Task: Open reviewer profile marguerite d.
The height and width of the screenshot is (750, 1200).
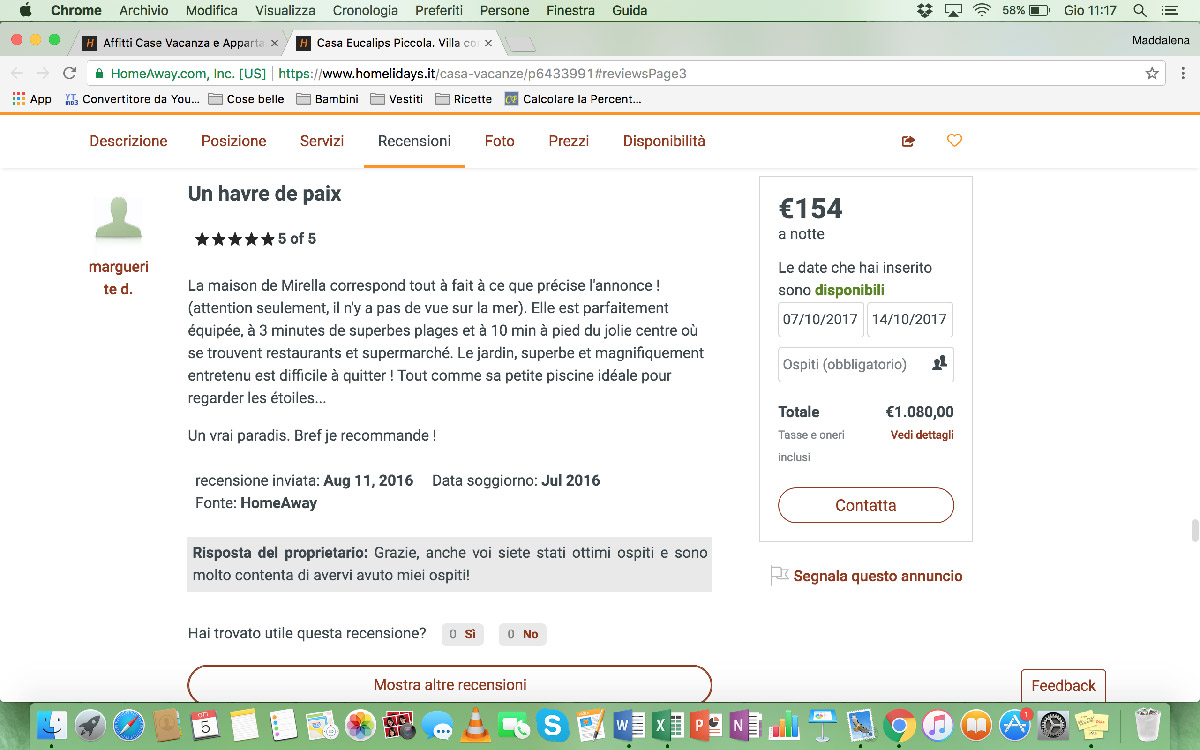Action: (x=118, y=278)
